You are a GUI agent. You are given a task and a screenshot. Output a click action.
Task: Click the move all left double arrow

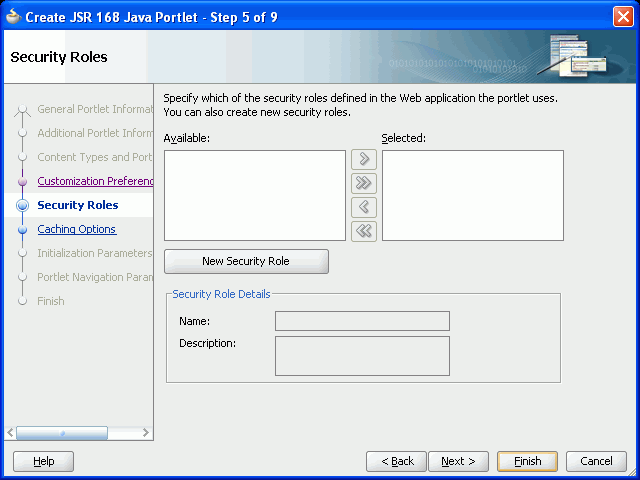tap(364, 232)
